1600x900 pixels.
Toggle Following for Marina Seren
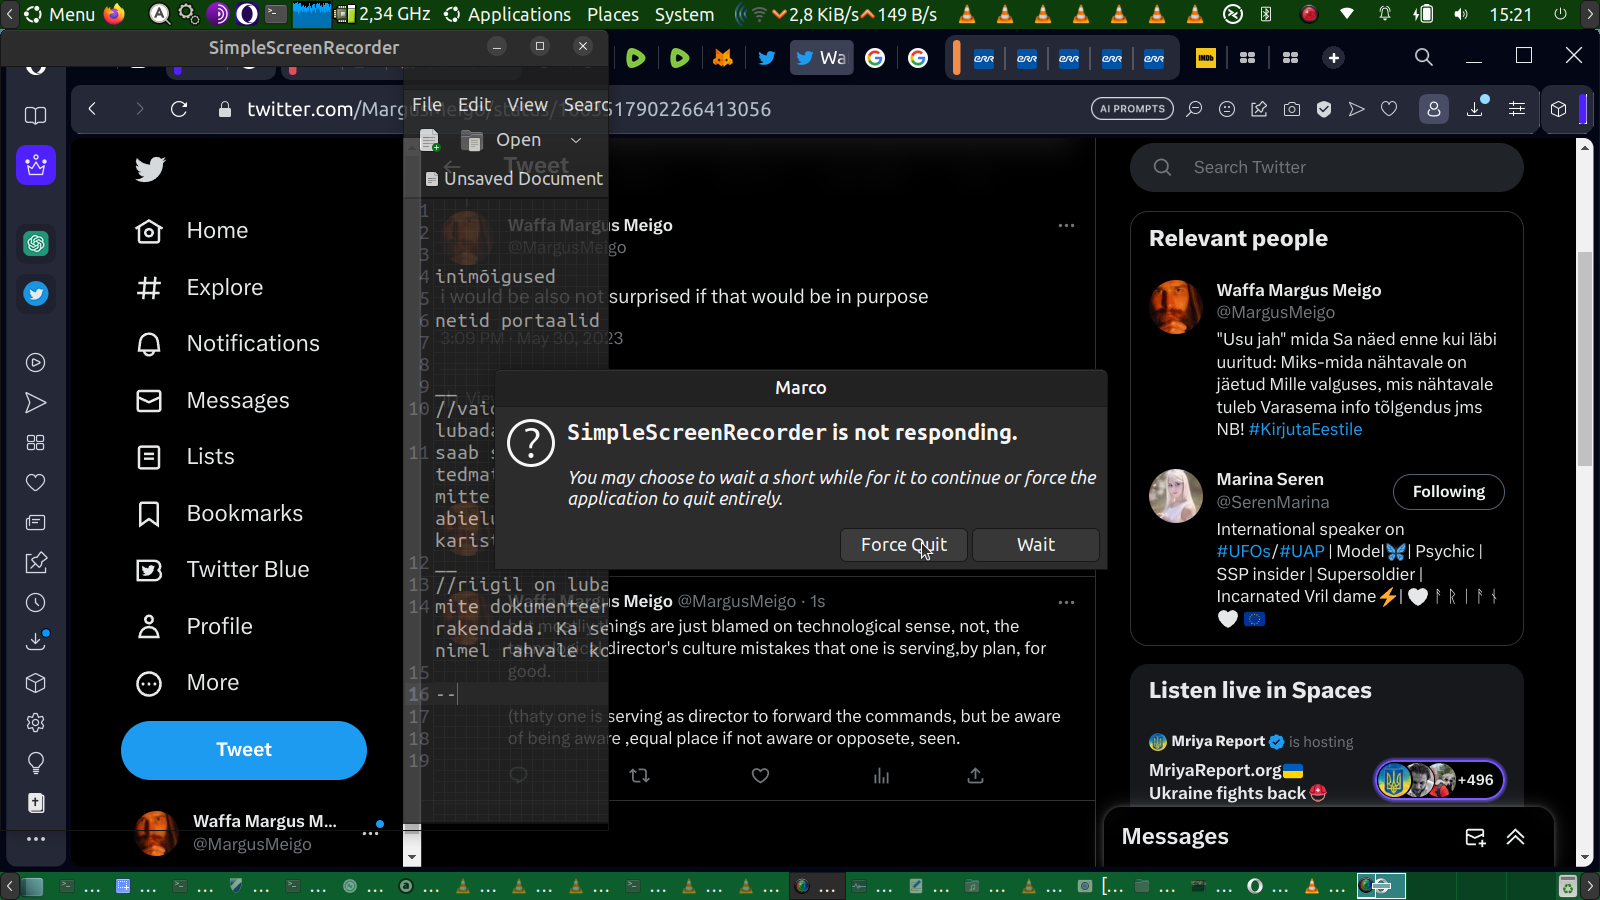coord(1449,492)
